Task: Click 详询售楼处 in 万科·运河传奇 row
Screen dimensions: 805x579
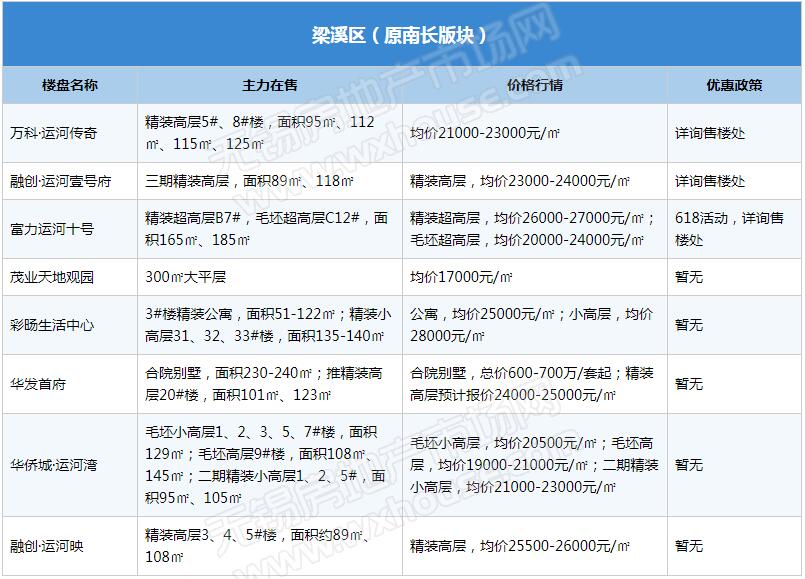Action: [x=710, y=133]
